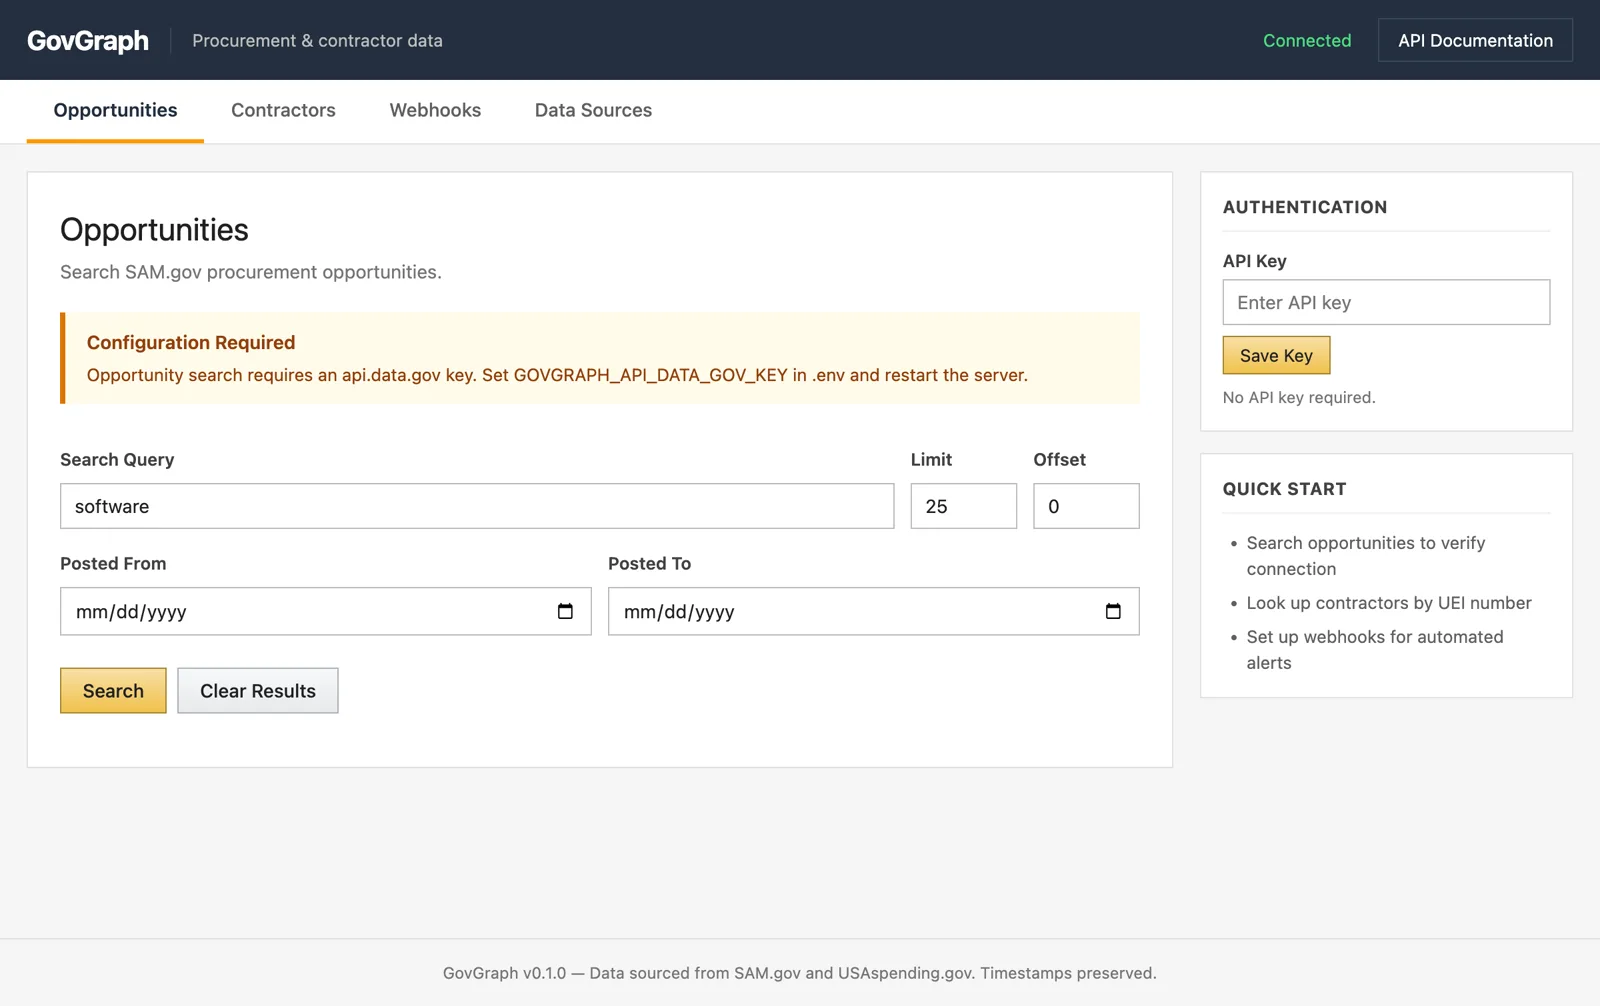
Task: Click the Clear Results button
Action: coord(258,691)
